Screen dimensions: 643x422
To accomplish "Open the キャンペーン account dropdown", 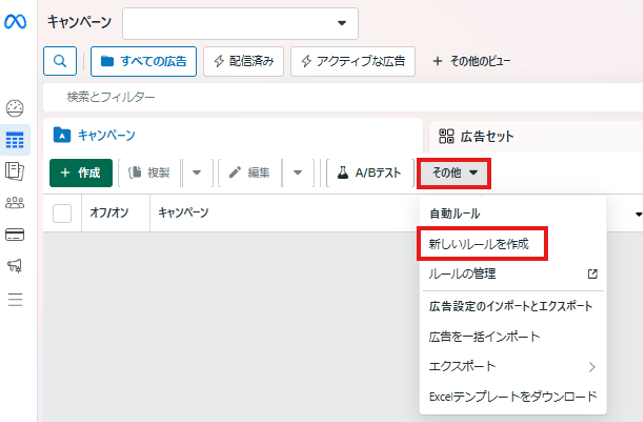I will [x=240, y=23].
